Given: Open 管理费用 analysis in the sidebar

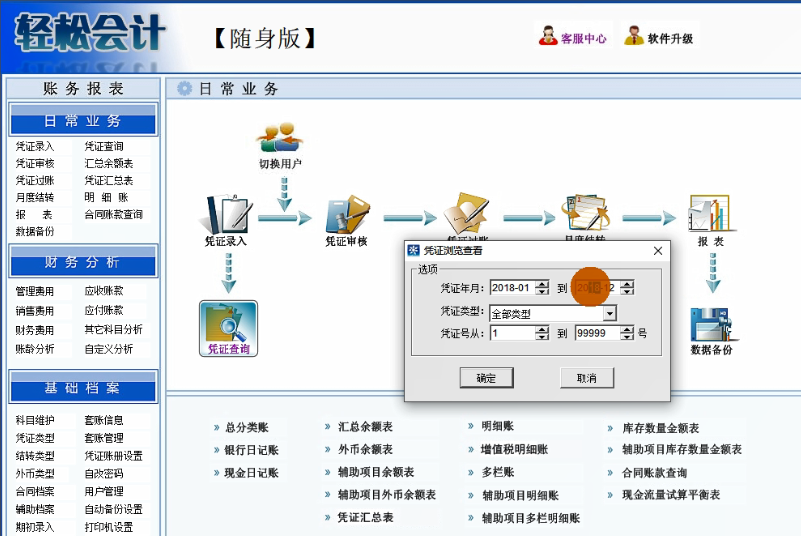Looking at the screenshot, I should [35, 291].
